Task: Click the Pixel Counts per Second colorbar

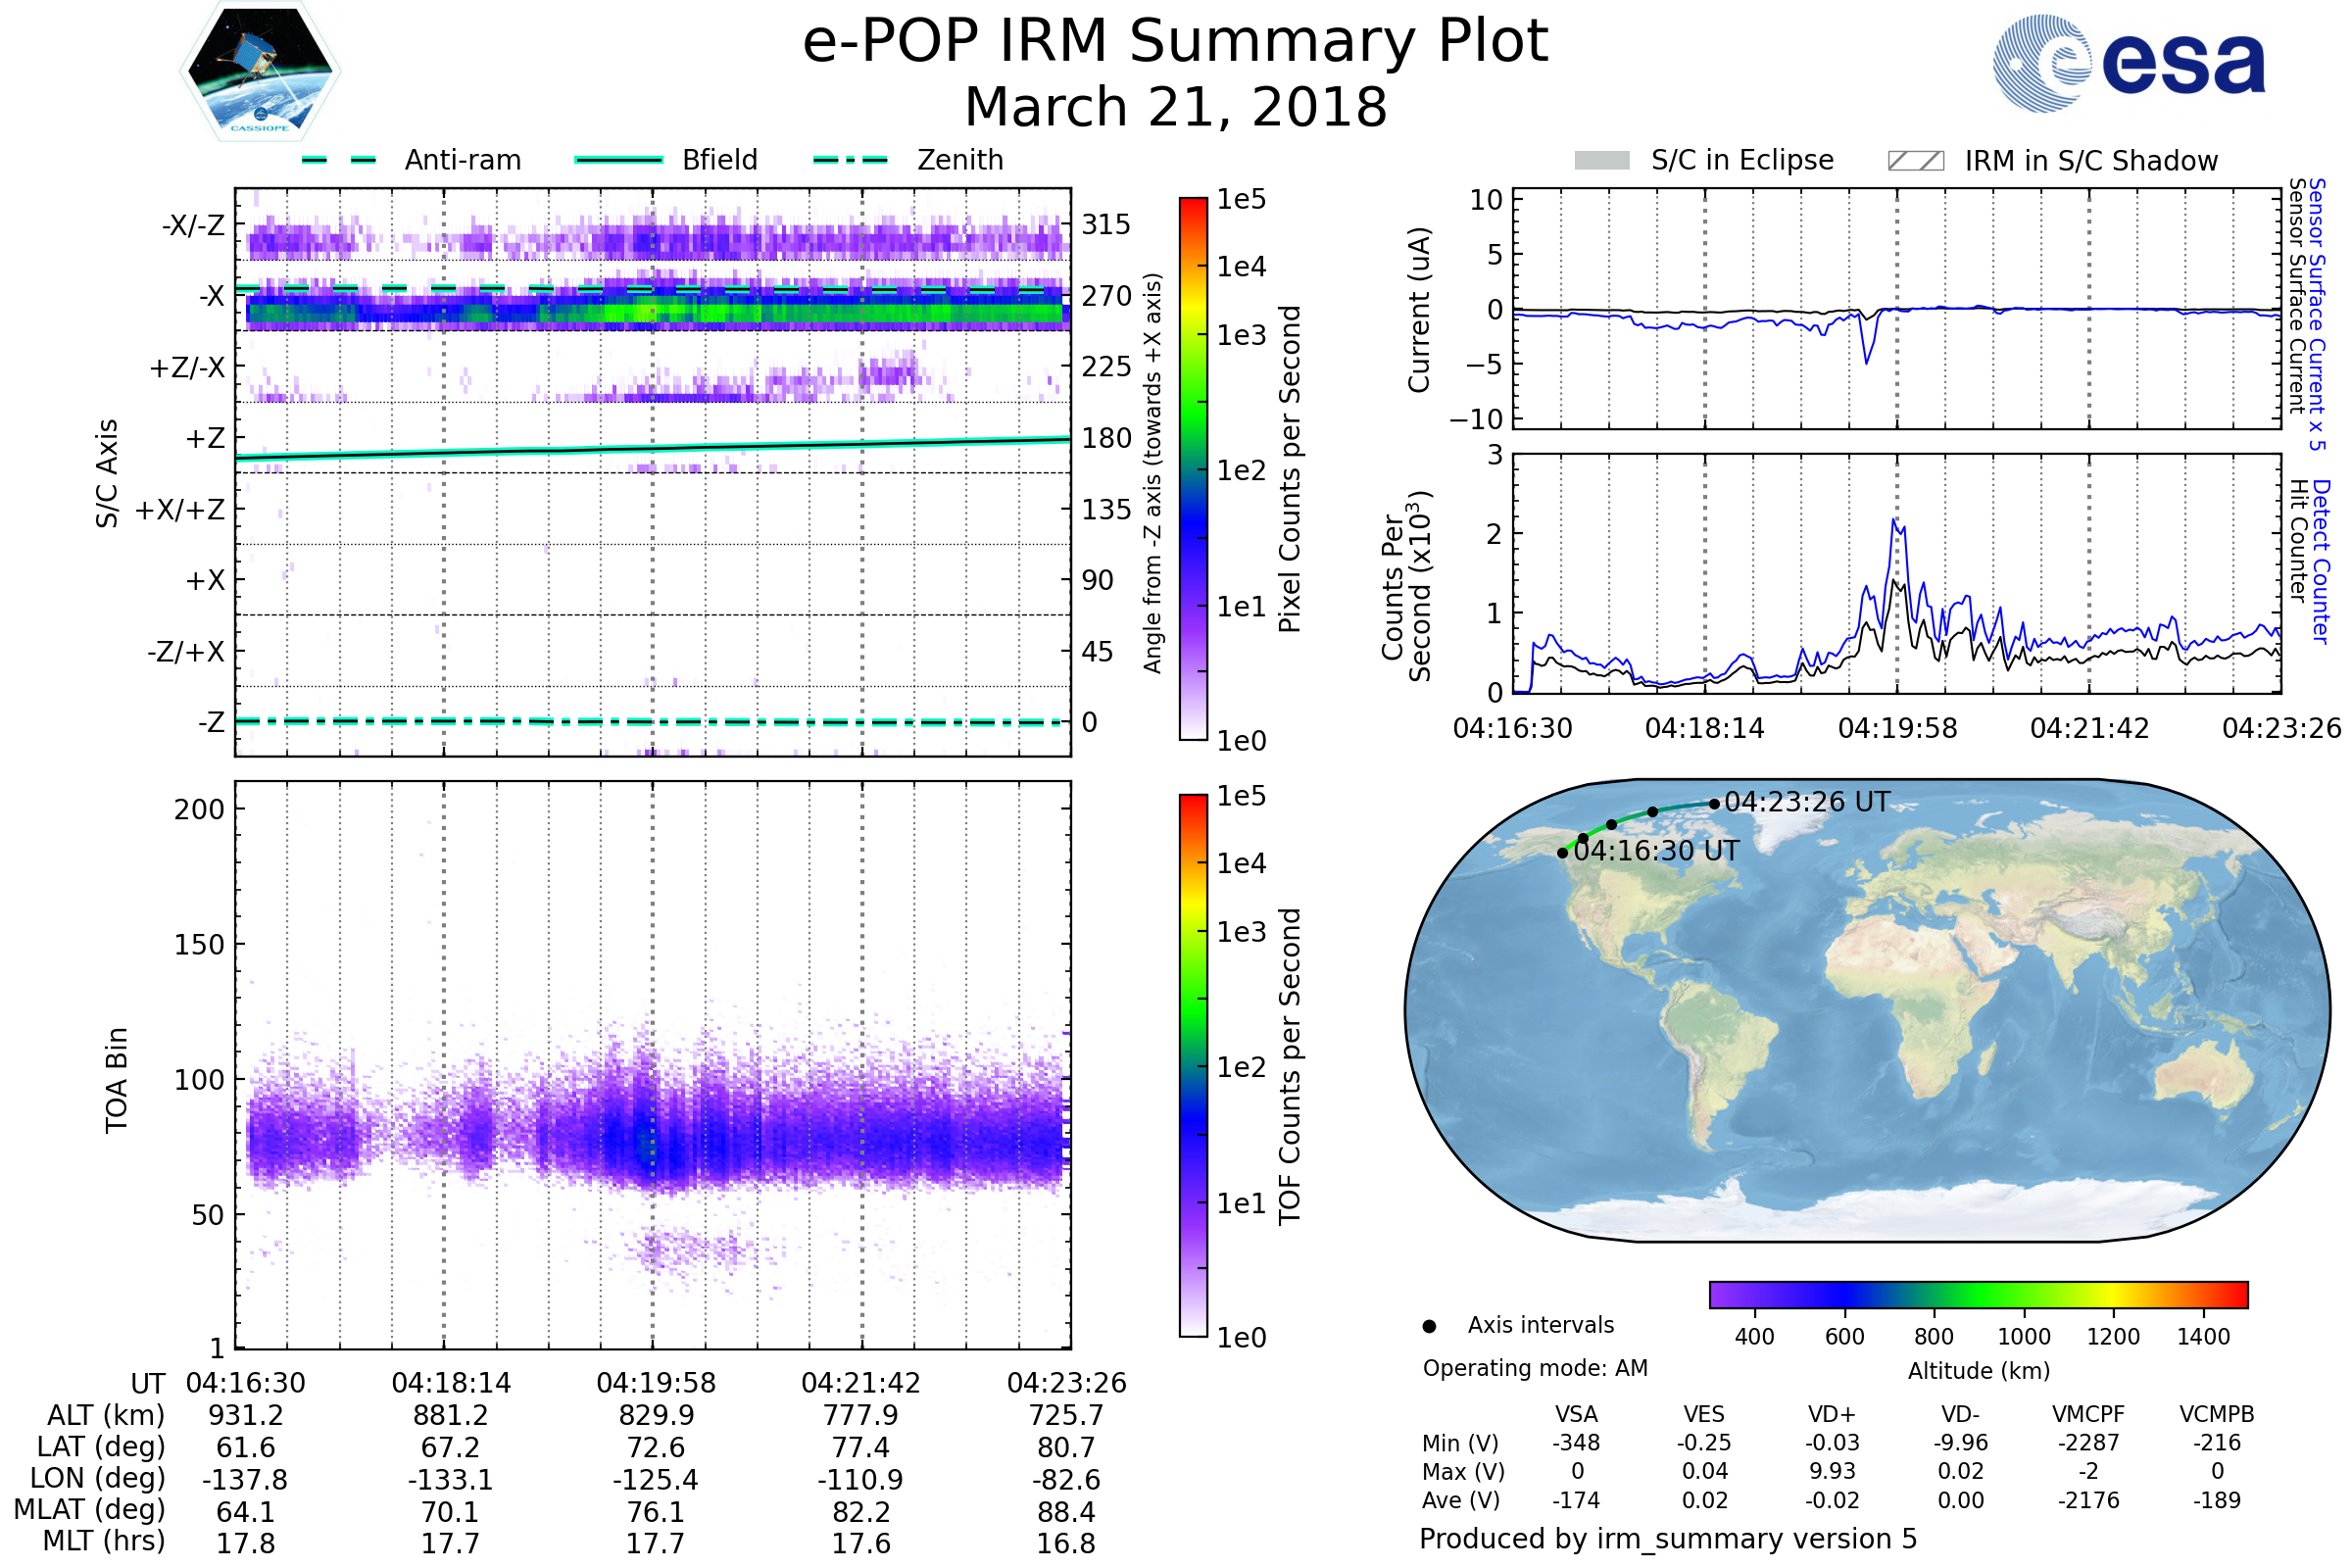Action: 1193,468
